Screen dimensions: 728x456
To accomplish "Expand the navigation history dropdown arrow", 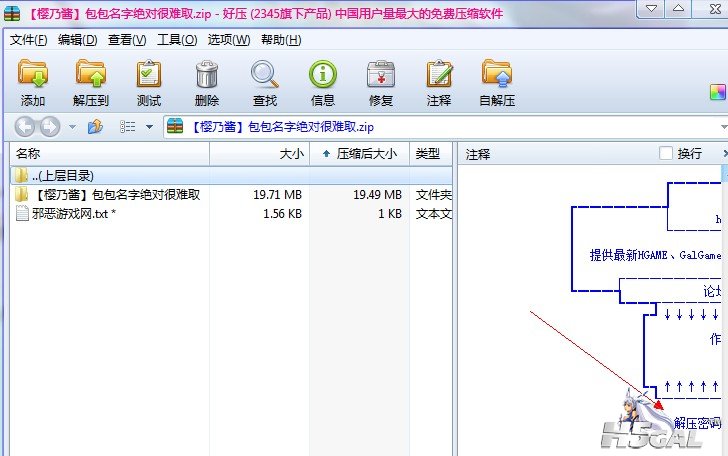I will point(72,127).
